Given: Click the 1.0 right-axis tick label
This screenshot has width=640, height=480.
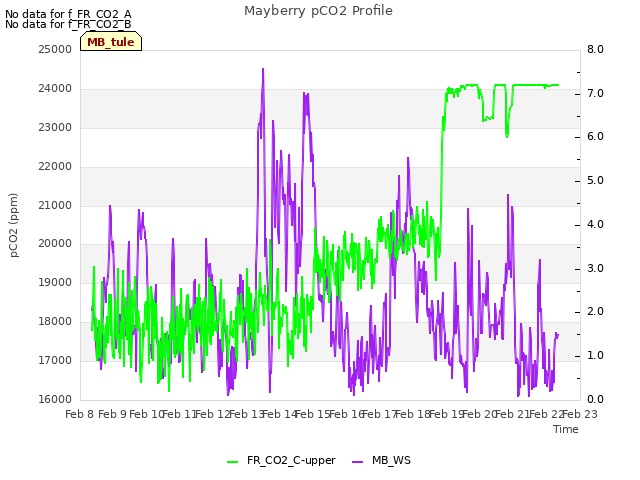Looking at the screenshot, I should point(595,356).
